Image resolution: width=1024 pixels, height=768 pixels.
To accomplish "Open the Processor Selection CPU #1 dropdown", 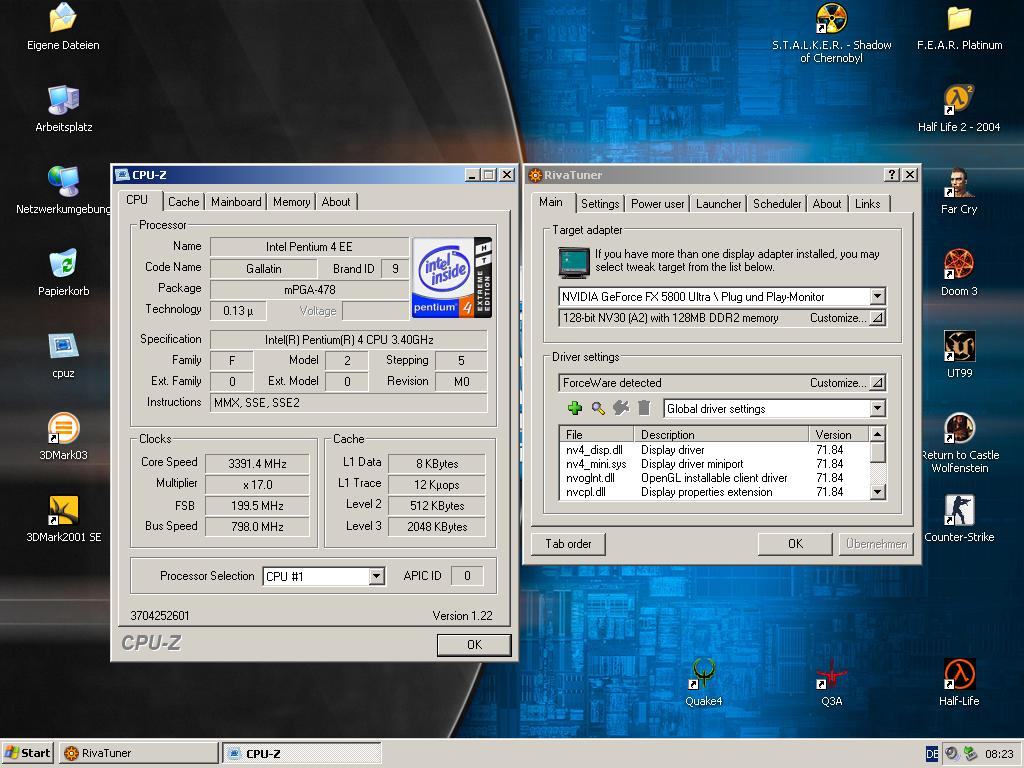I will pyautogui.click(x=376, y=576).
